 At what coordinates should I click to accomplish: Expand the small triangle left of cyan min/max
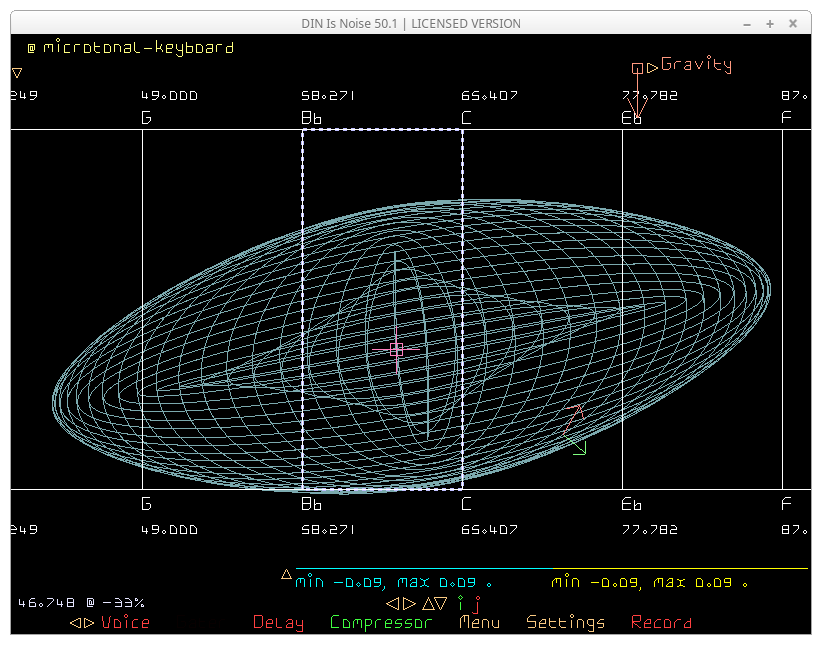coord(286,574)
